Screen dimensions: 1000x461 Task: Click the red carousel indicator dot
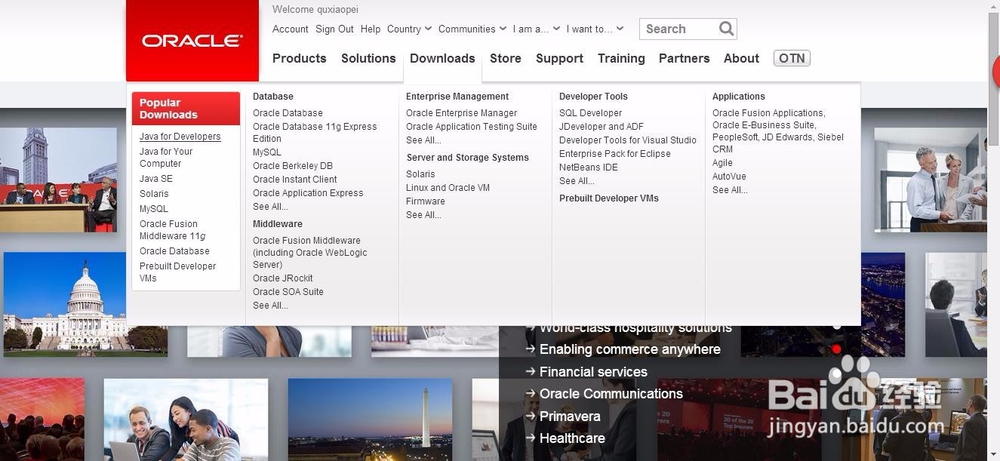point(837,349)
